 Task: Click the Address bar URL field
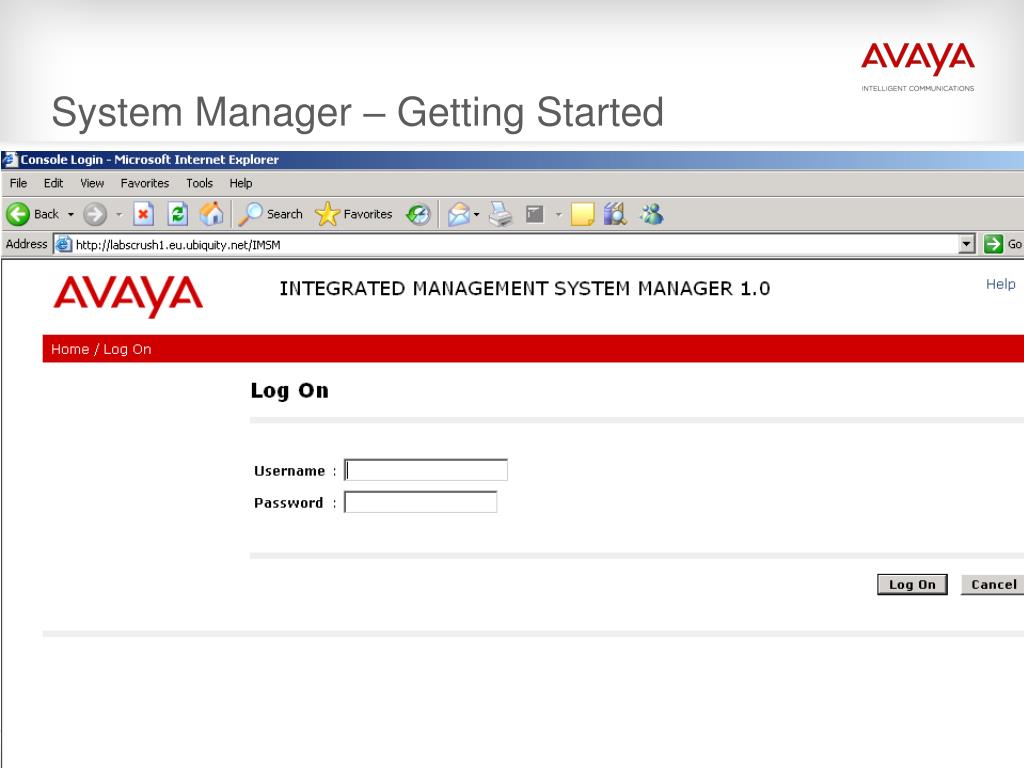click(x=516, y=245)
